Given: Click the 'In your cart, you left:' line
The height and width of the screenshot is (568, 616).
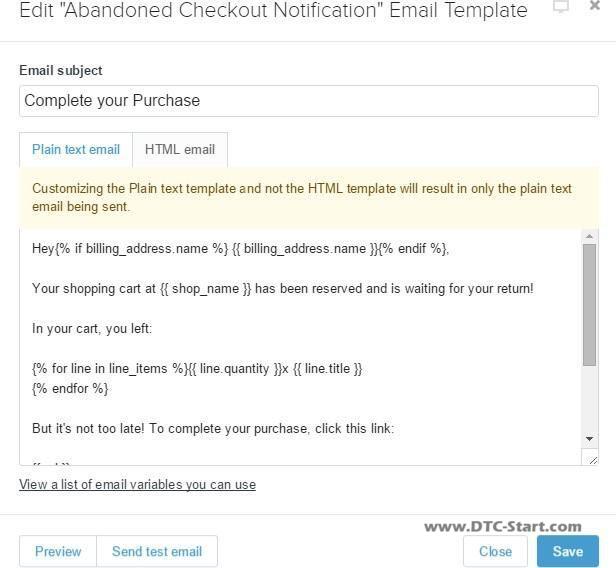Looking at the screenshot, I should (x=92, y=328).
